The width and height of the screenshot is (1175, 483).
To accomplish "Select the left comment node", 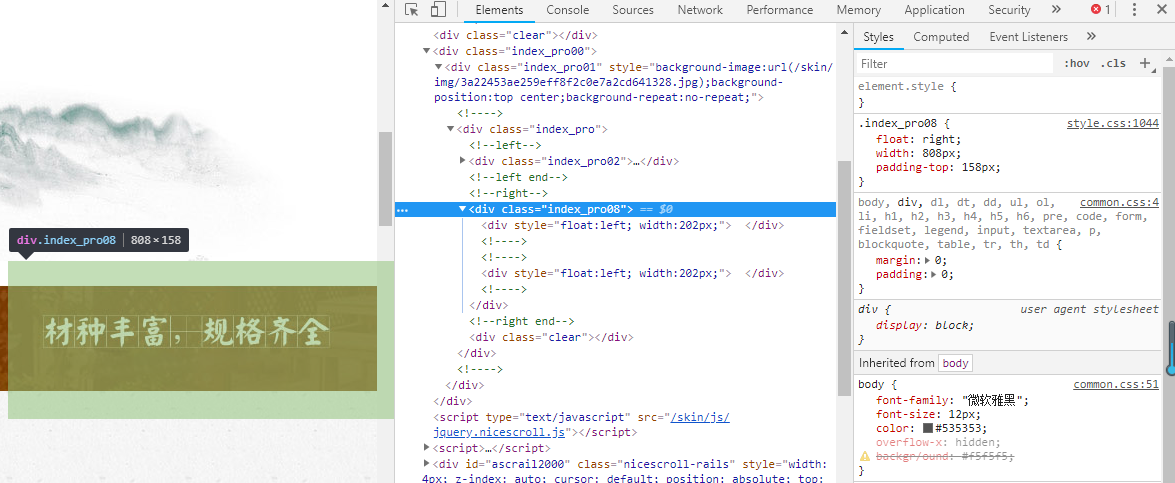I will click(505, 145).
